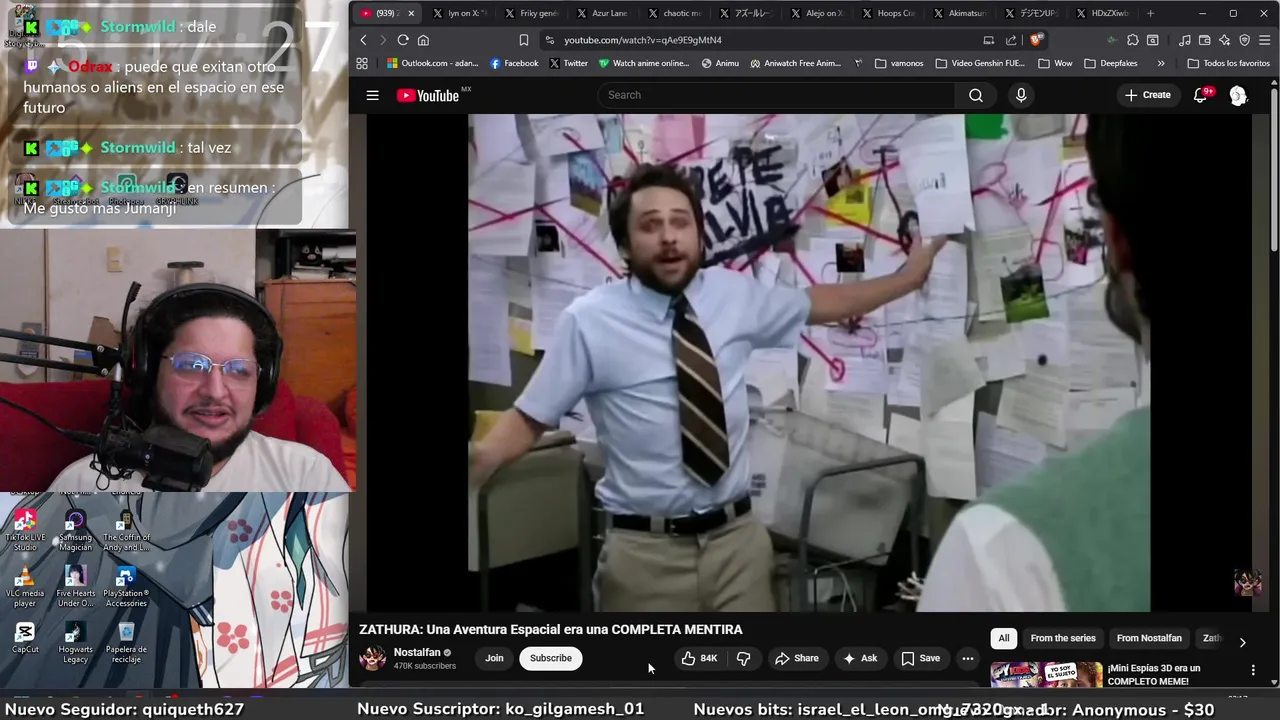Open Mini Espías 3D recommended video thumbnail

click(x=1046, y=675)
